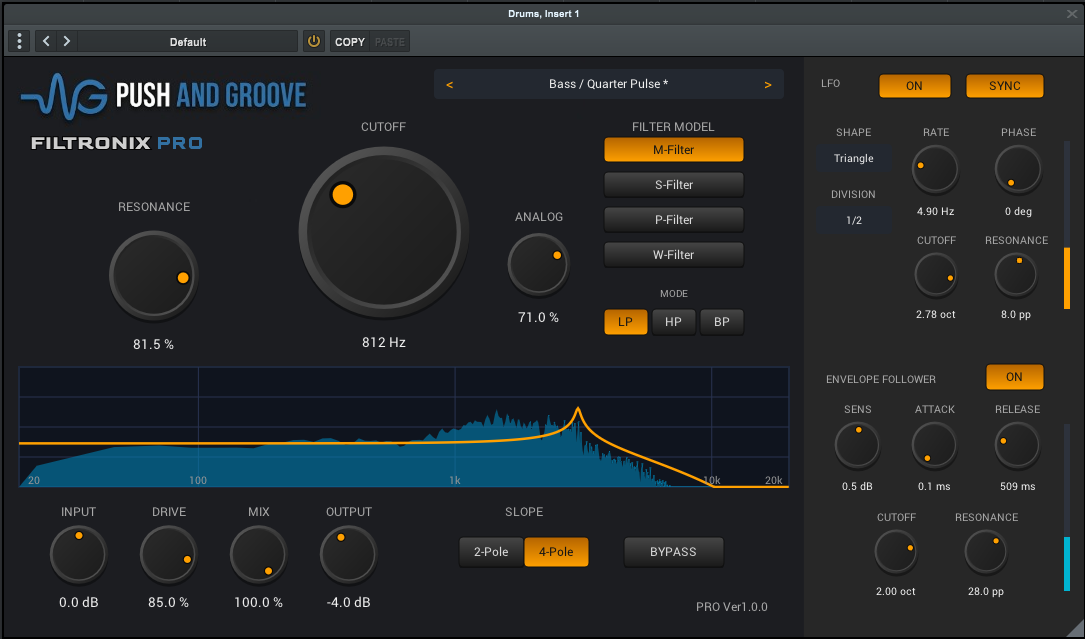Image resolution: width=1085 pixels, height=639 pixels.
Task: Go to next host preset arrow
Action: point(66,42)
